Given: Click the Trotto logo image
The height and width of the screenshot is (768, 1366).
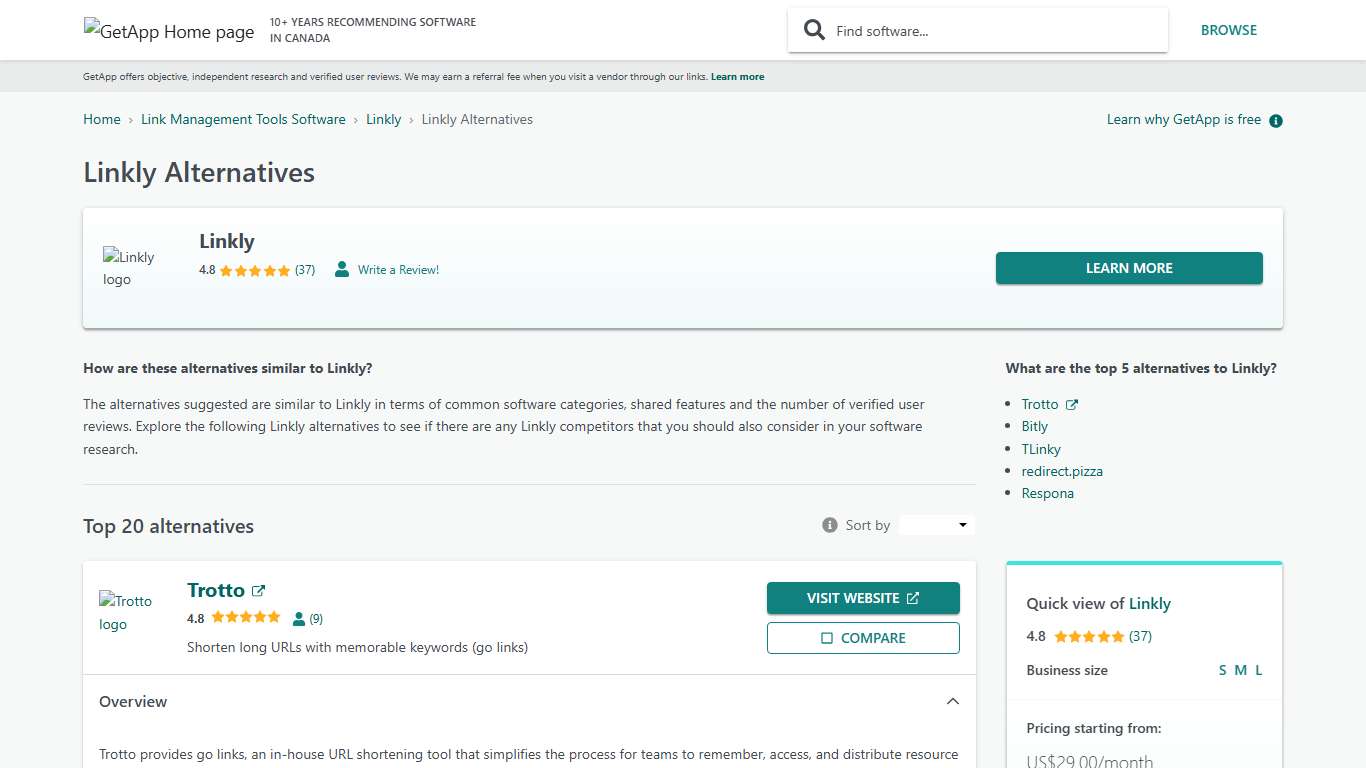Looking at the screenshot, I should click(x=126, y=612).
